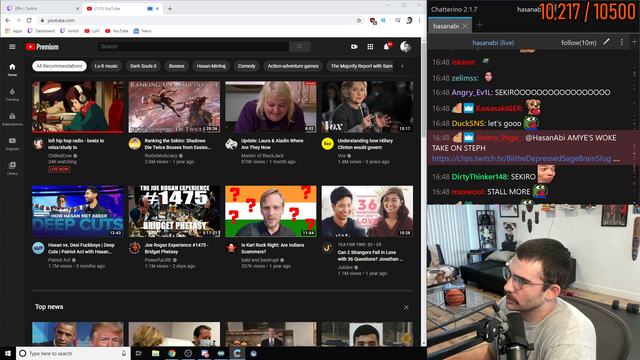The height and width of the screenshot is (360, 640).
Task: Go back with Chrome's back arrow
Action: (8, 20)
